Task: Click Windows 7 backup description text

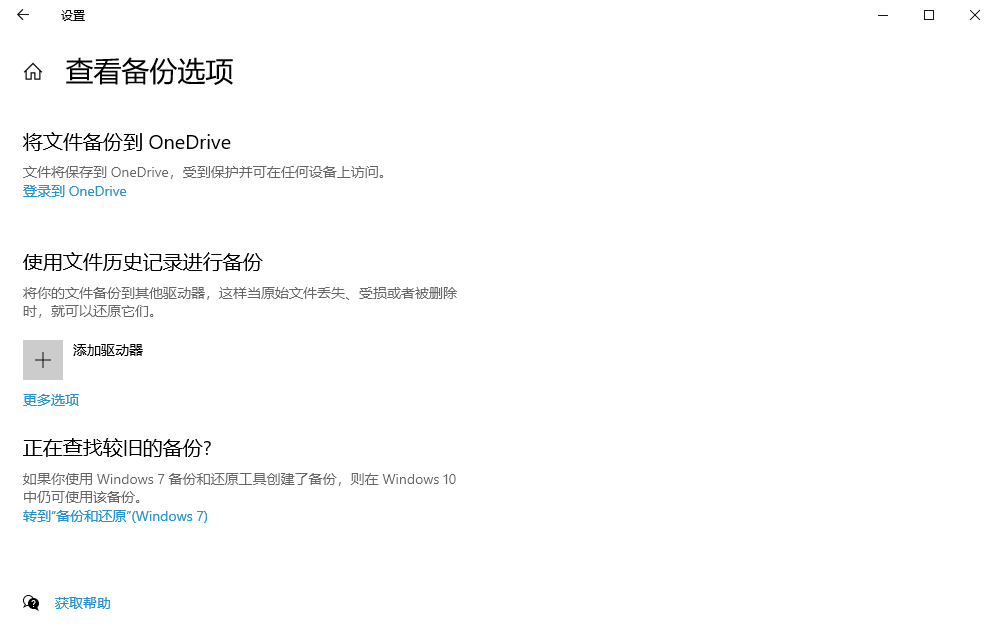Action: 239,486
